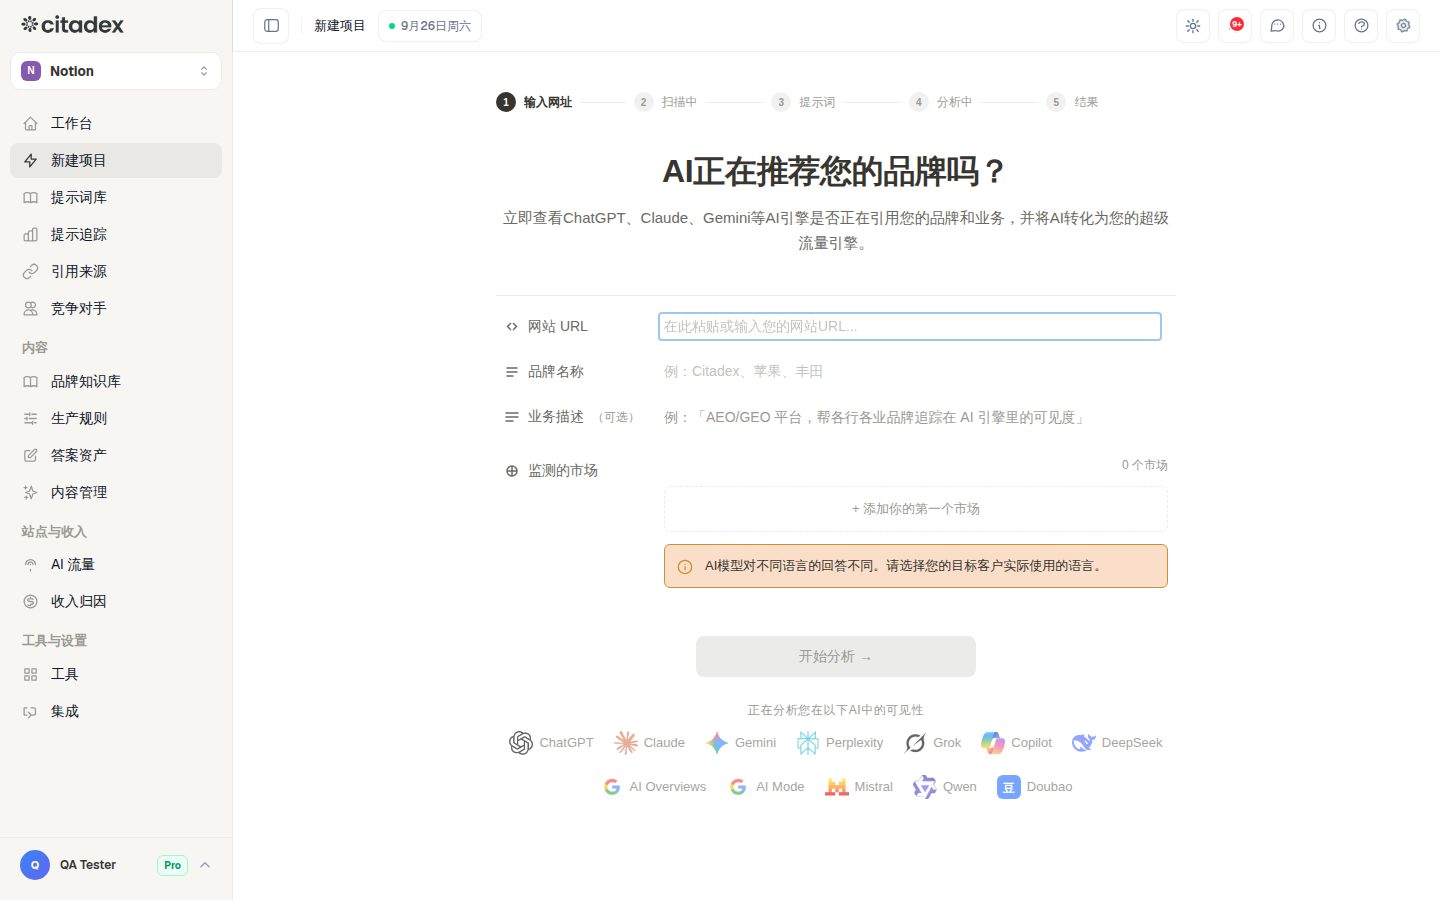Select step 5 结果
Screen dimensions: 1440x900
tap(1072, 102)
